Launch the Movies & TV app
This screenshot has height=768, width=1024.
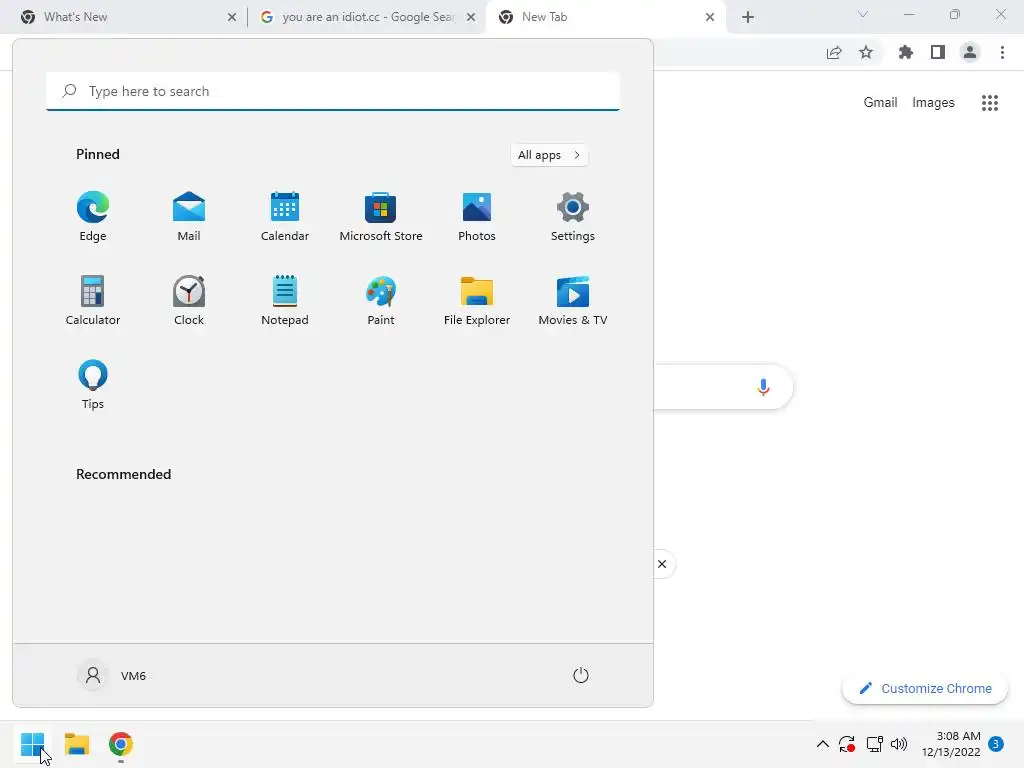(573, 300)
